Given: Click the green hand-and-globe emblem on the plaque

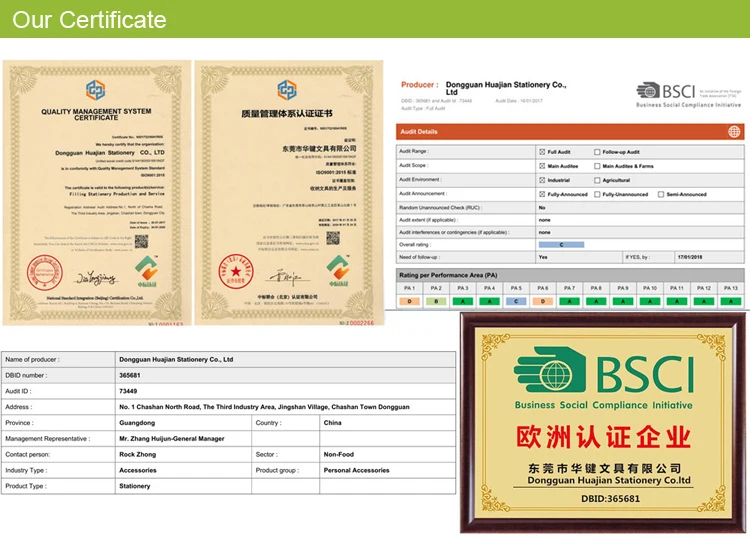Looking at the screenshot, I should 550,370.
